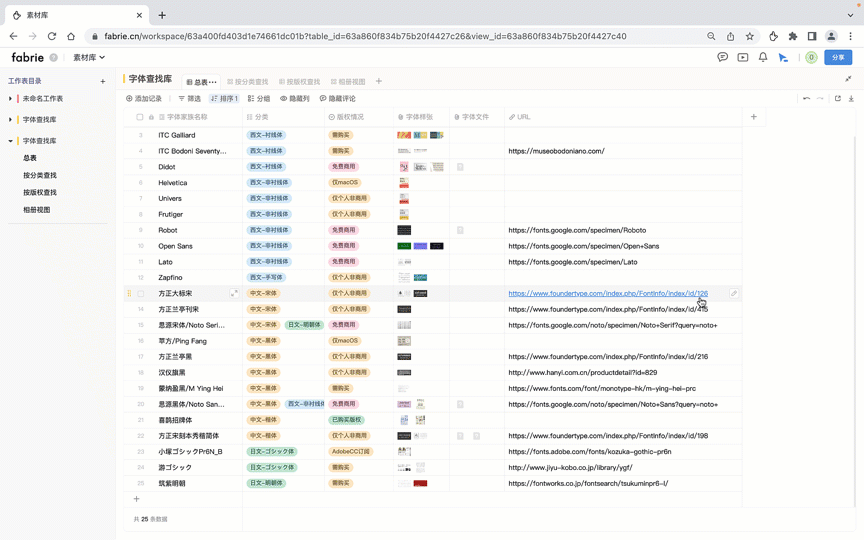Open the browser extensions puzzle icon
This screenshot has width=864, height=540.
(792, 36)
